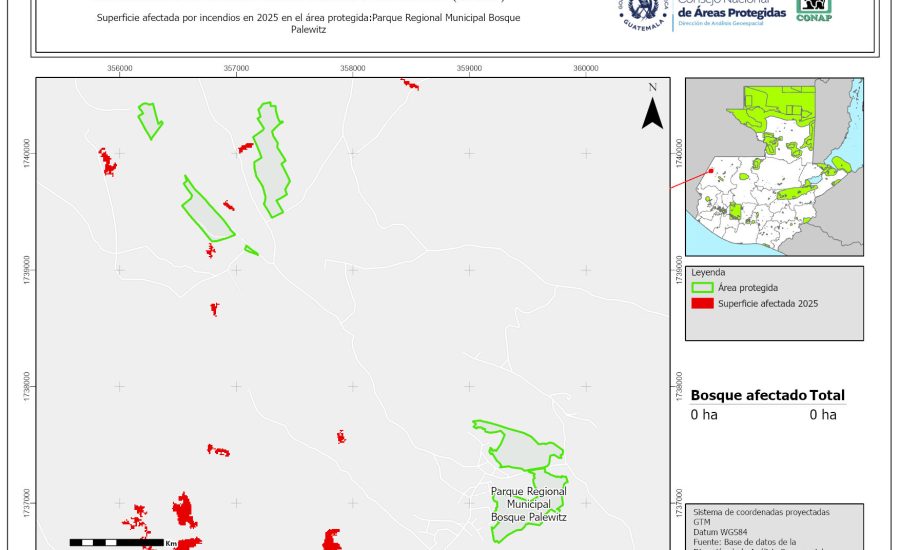900x550 pixels.
Task: Click the Parque Regional Municipal Bosque Palewitz label
Action: point(528,504)
